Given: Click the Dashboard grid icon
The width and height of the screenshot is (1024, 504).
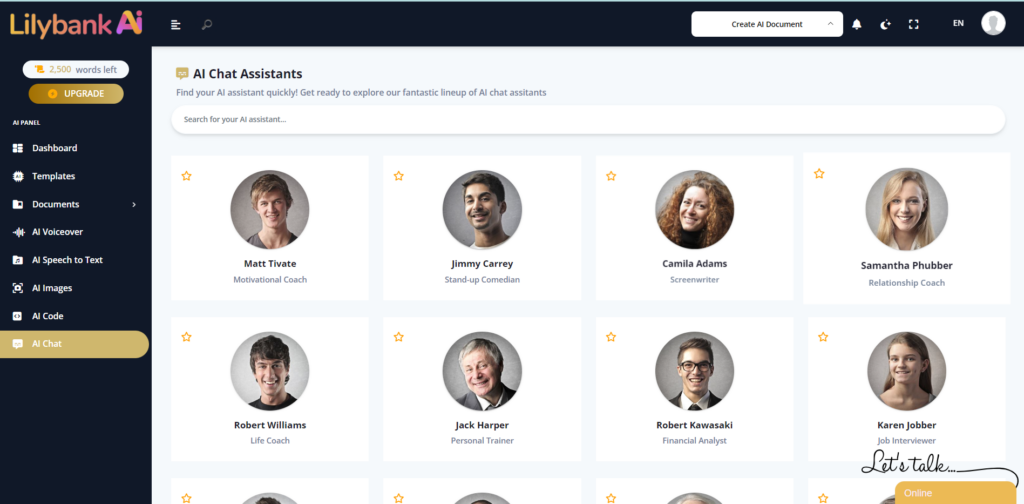Looking at the screenshot, I should click(18, 148).
